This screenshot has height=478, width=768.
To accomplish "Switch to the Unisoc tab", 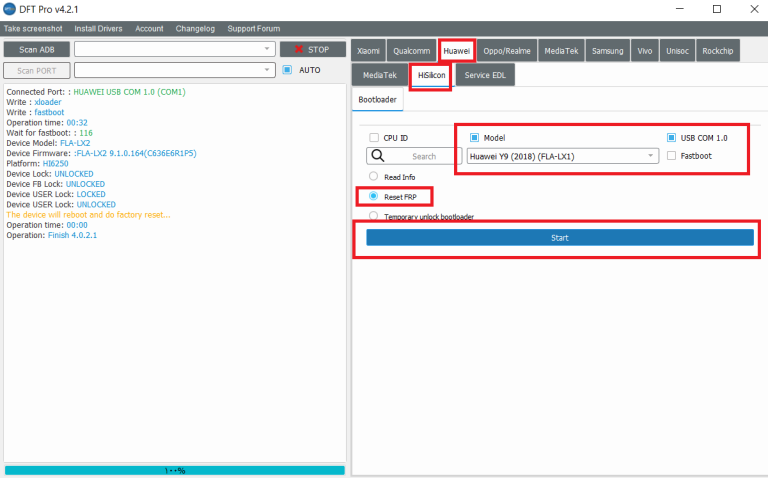I will [677, 50].
